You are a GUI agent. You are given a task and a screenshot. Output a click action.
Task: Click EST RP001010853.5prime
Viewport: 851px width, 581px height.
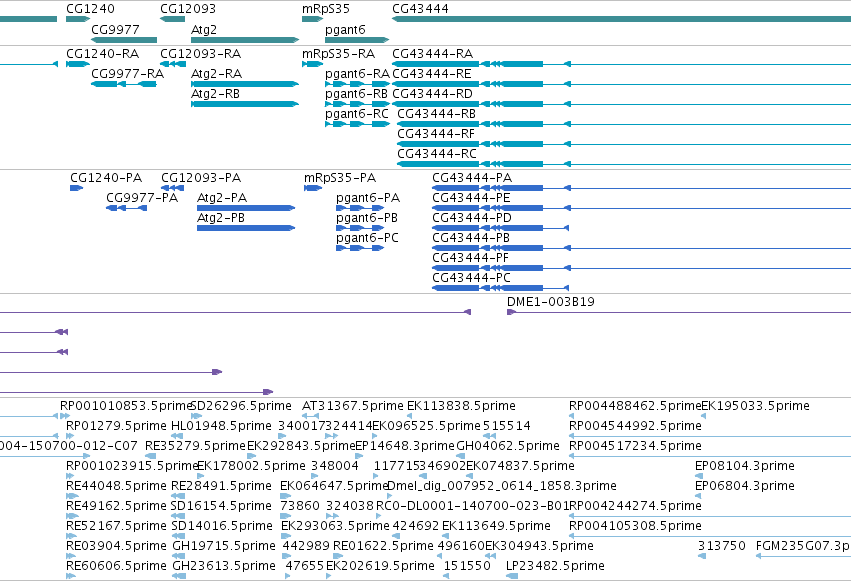[126, 406]
